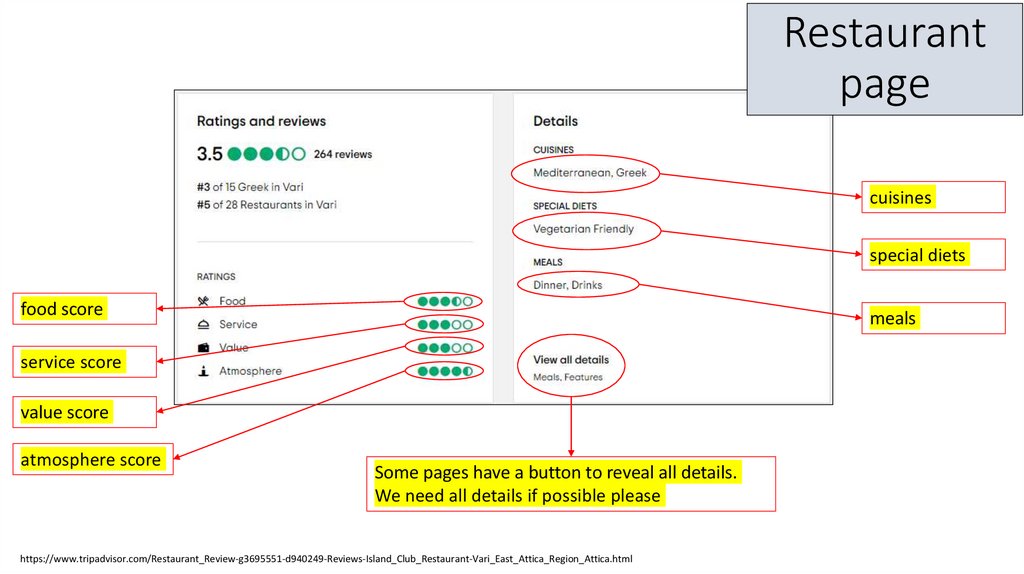The image size is (1024, 574).
Task: Click the CUISINES section label
Action: pos(553,150)
